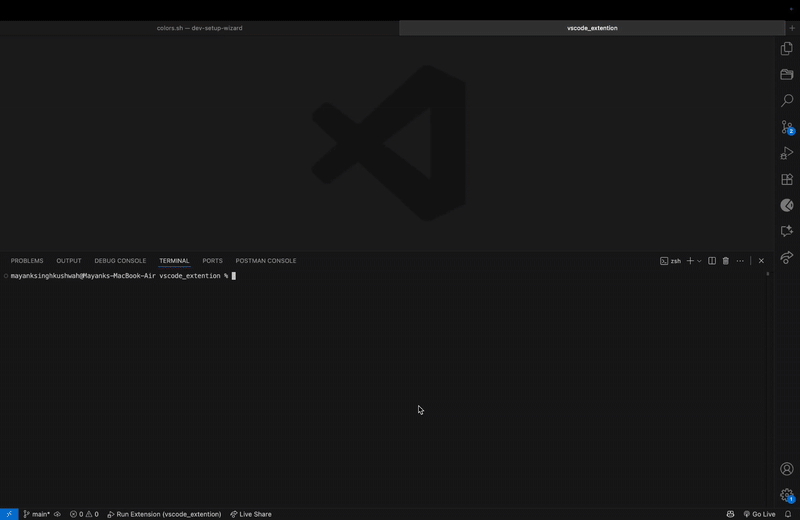Open the Manage gear icon
Viewport: 800px width, 520px height.
(x=787, y=495)
